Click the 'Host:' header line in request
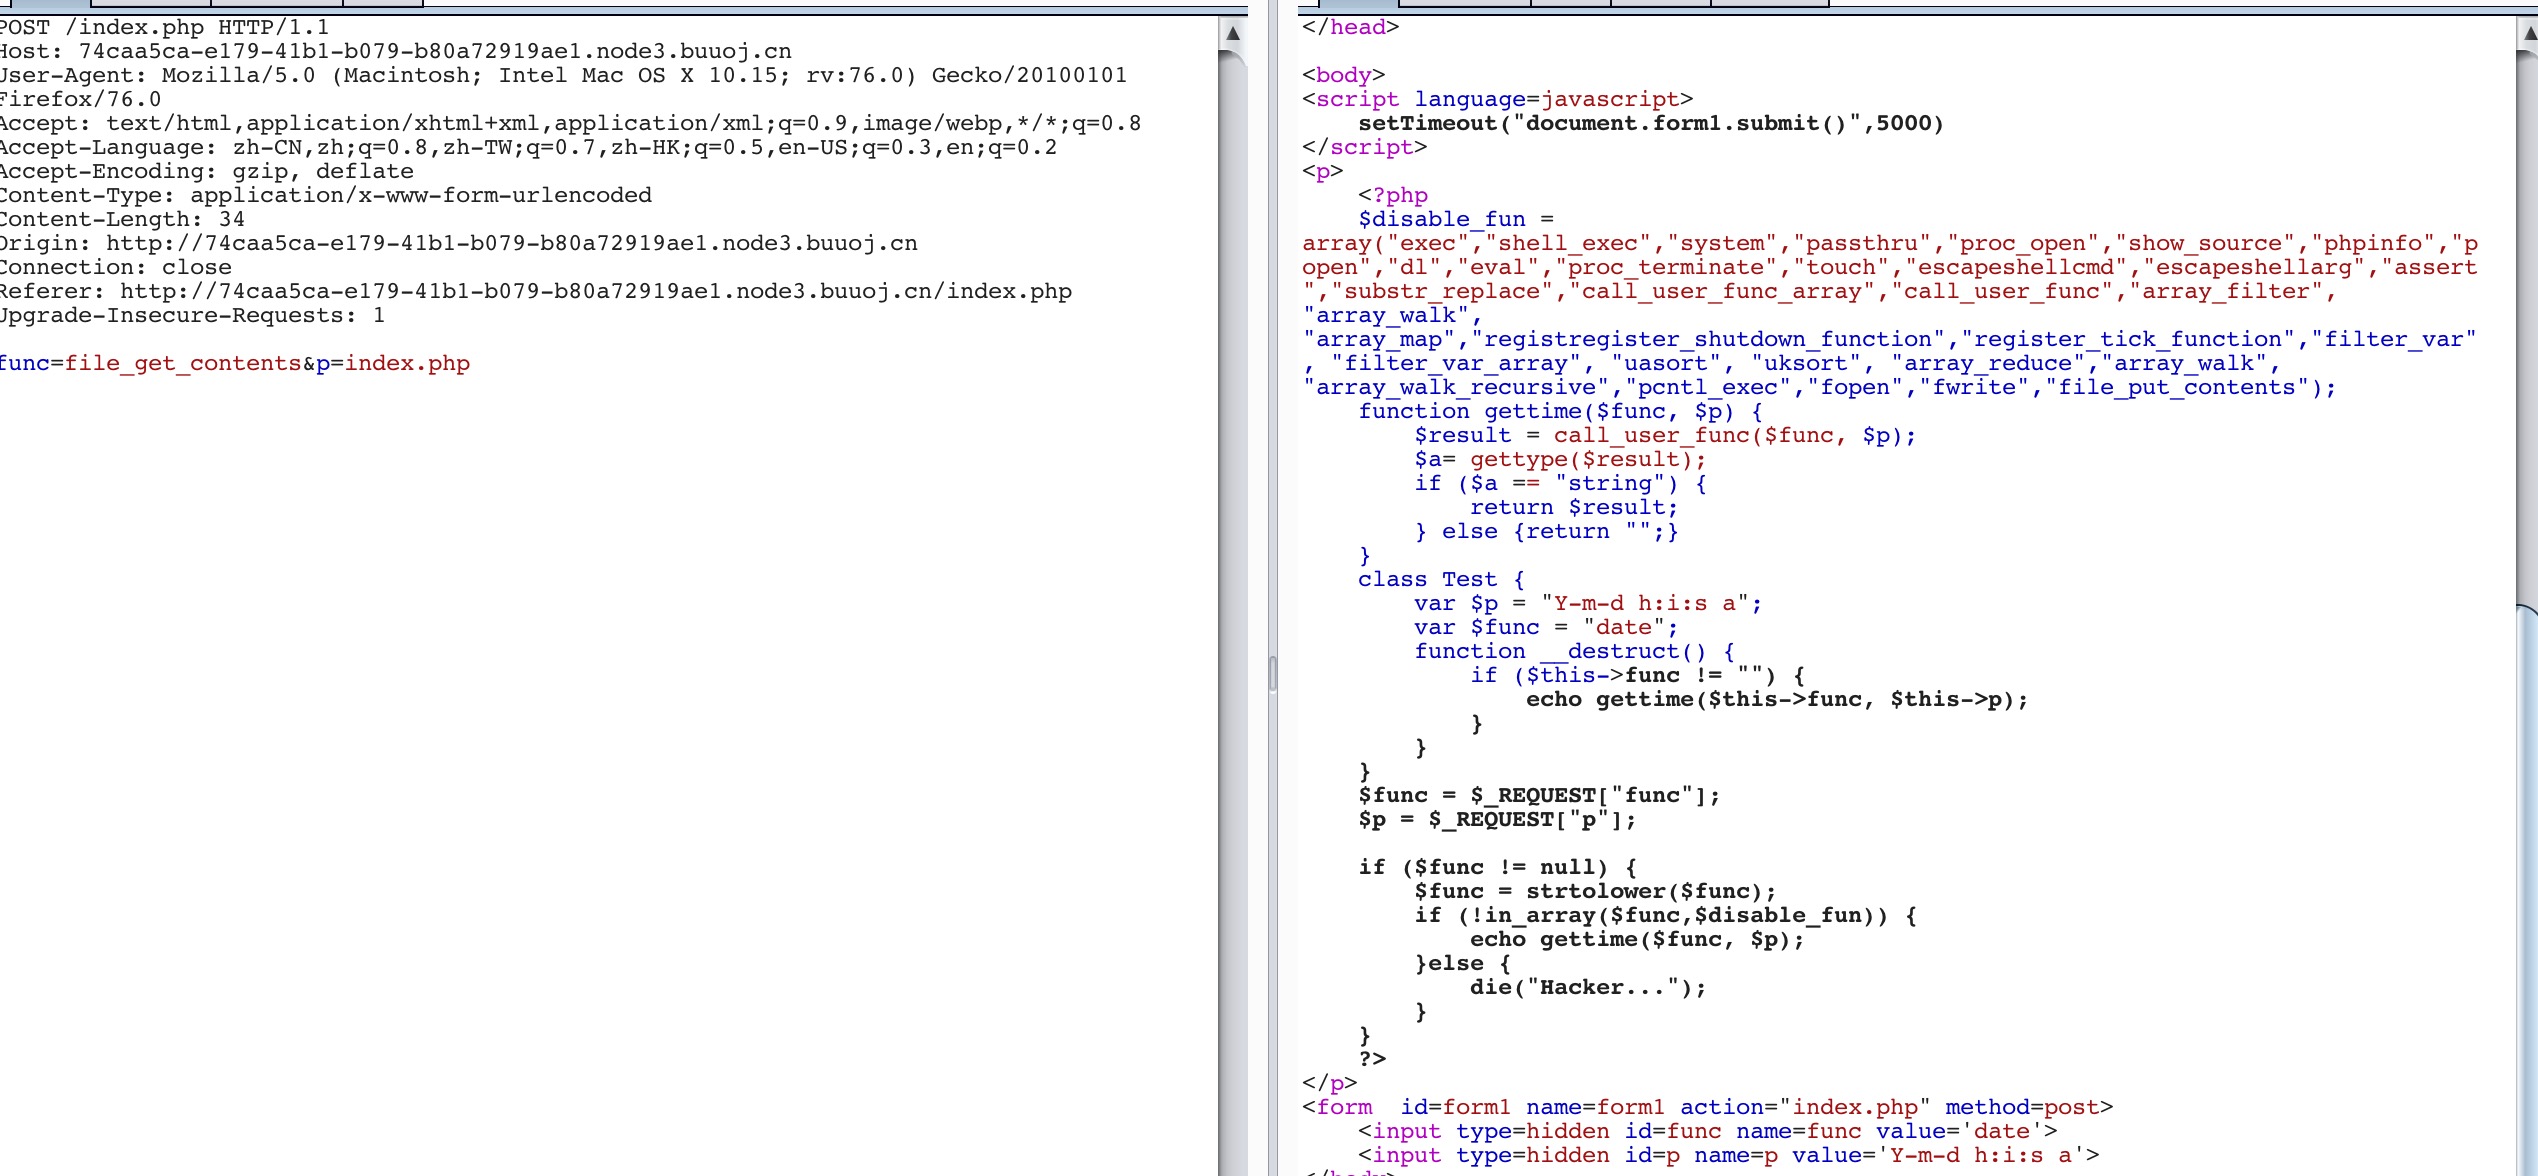This screenshot has height=1176, width=2538. pos(396,51)
